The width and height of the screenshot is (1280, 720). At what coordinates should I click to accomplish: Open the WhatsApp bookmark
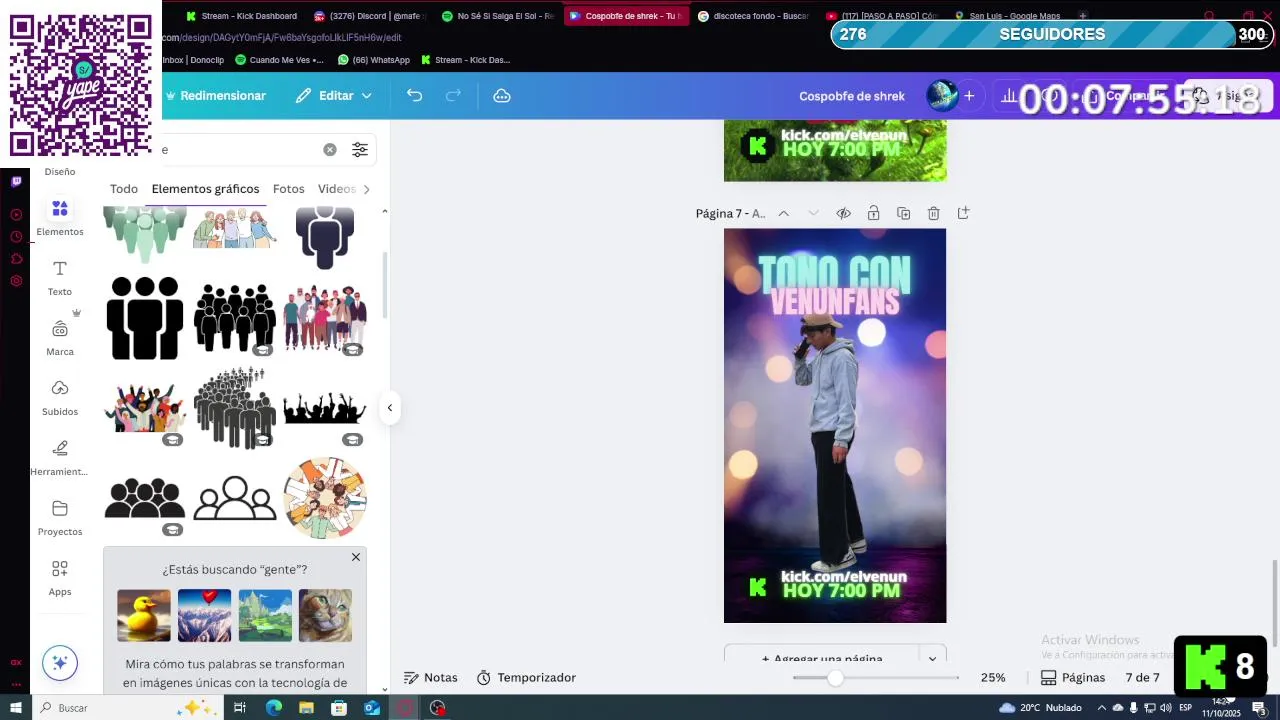point(374,60)
